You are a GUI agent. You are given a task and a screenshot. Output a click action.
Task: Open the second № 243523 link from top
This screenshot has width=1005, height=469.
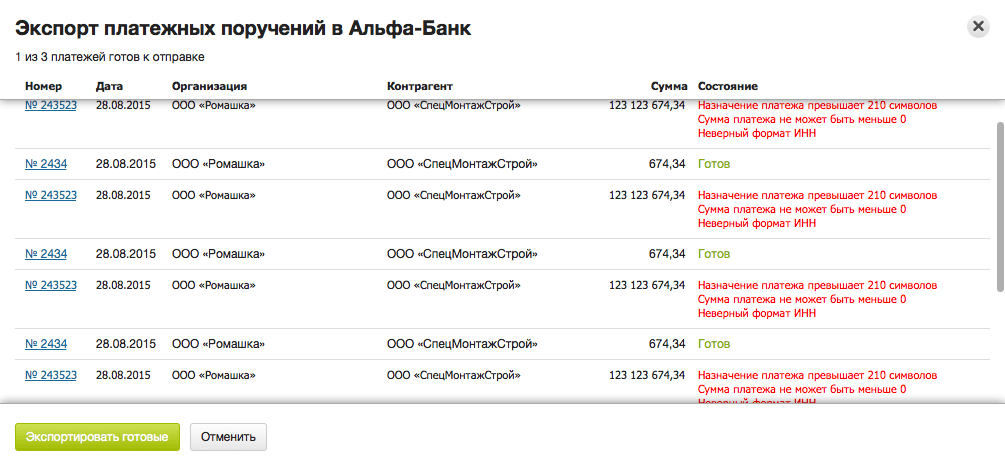51,195
